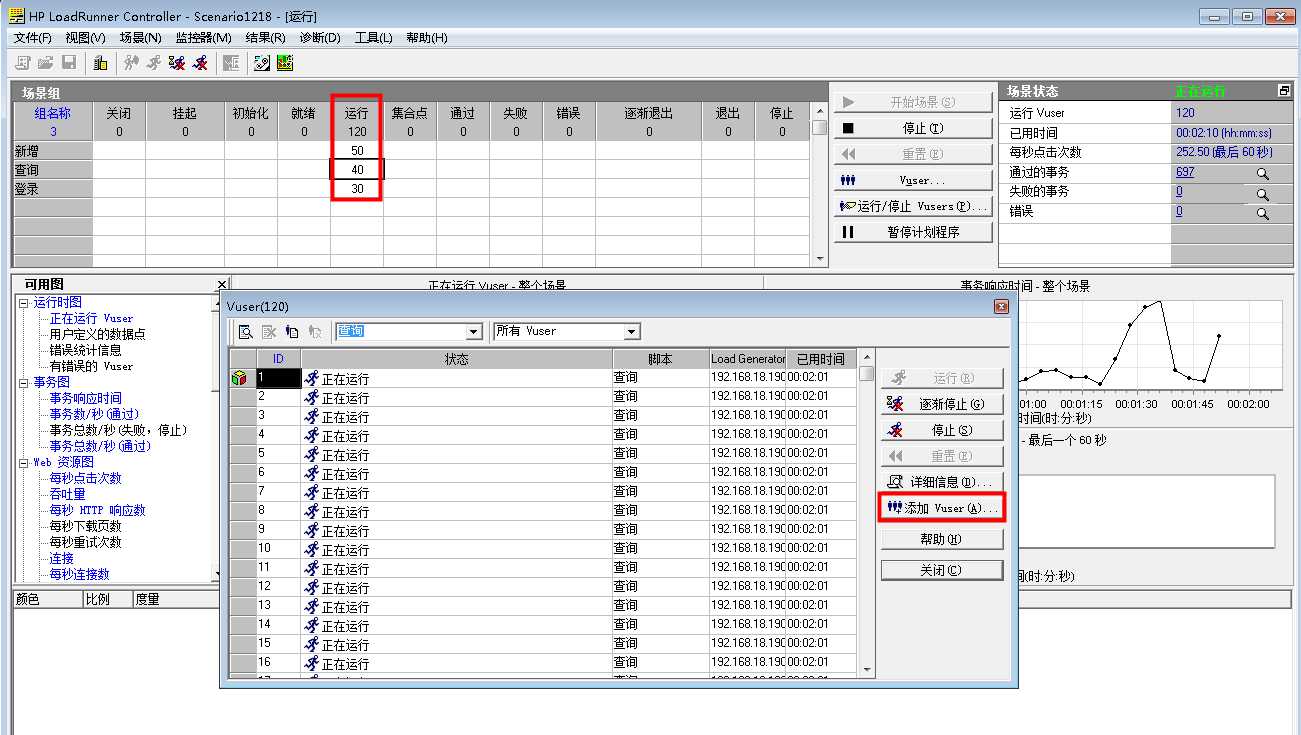Select 用户定义的数据点 in the graph tree

(98, 334)
